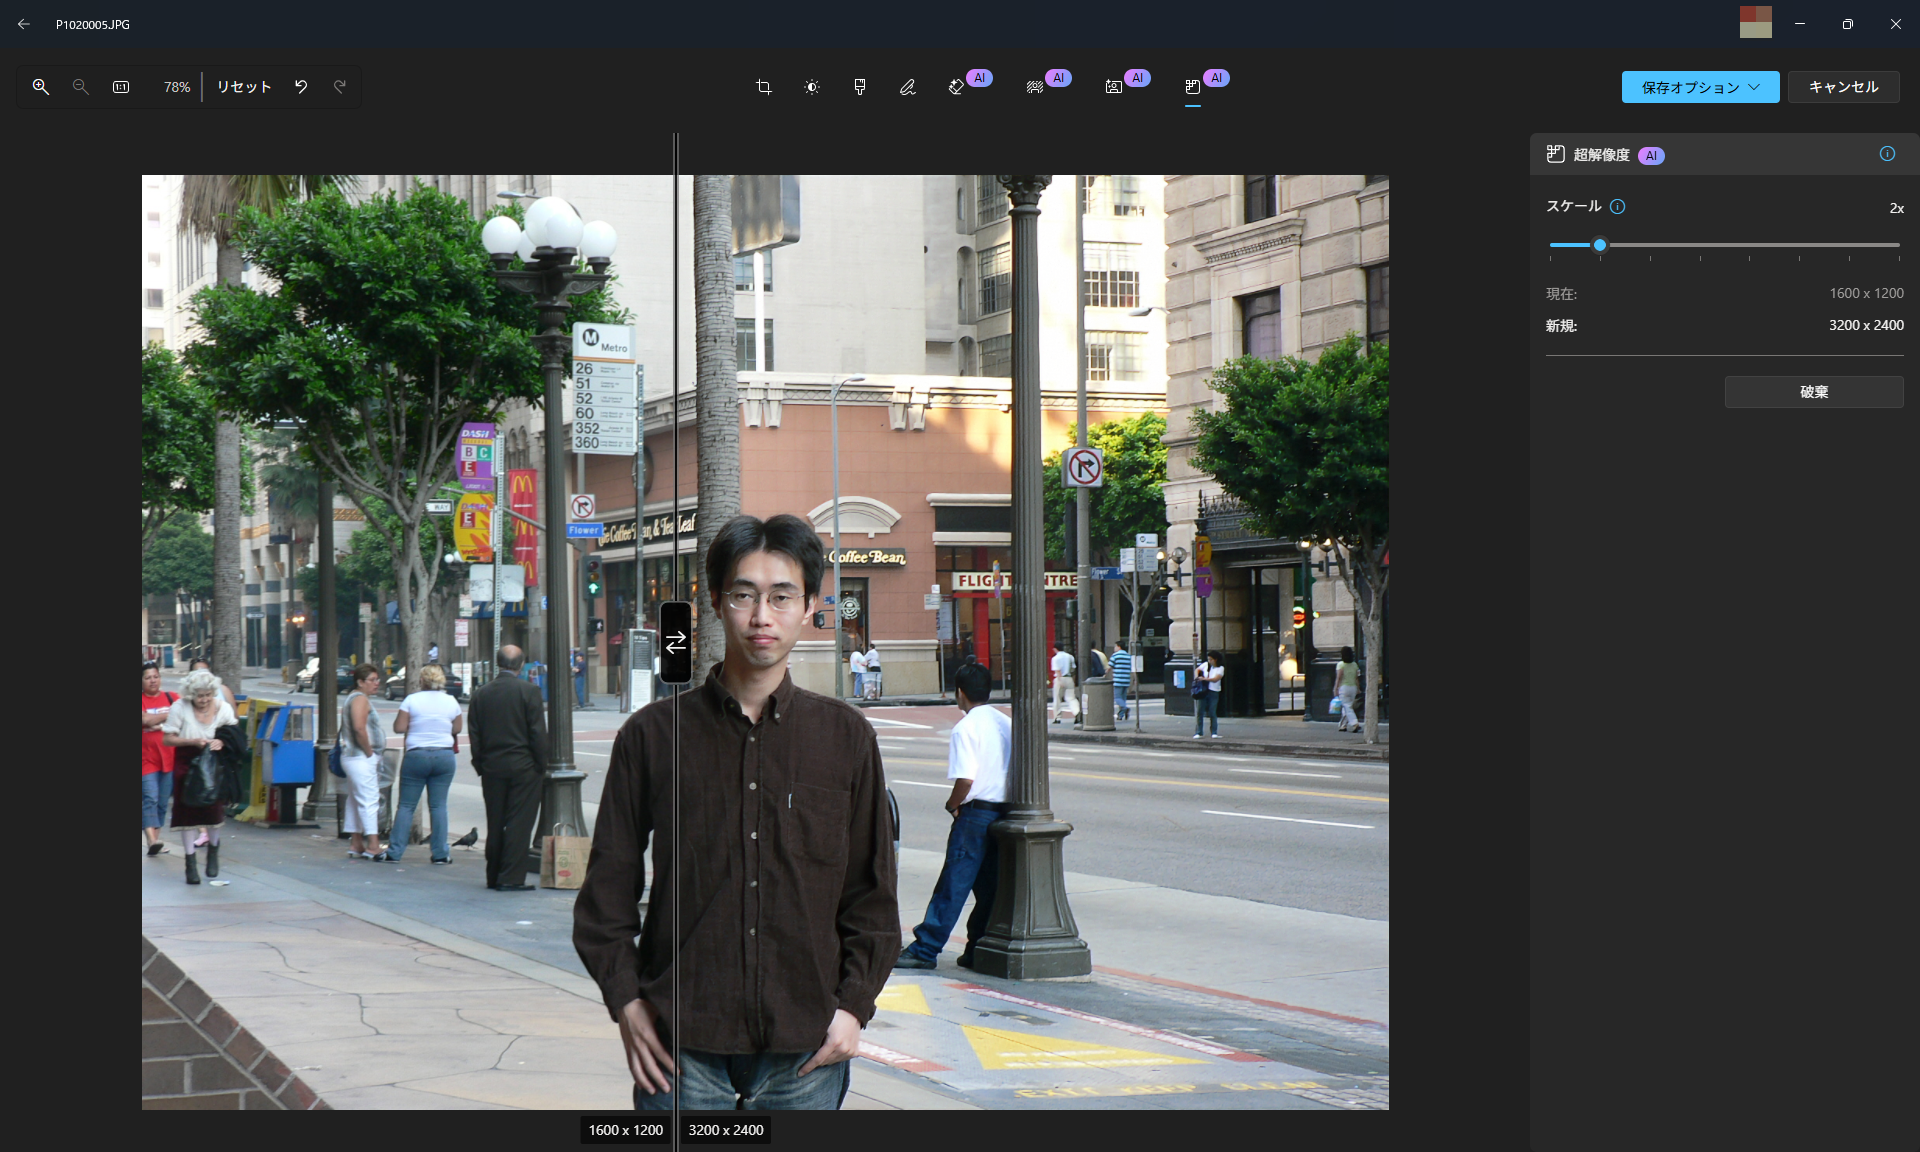Screen dimensions: 1920x1152
Task: Click the 破棄 discard button
Action: click(x=1813, y=392)
